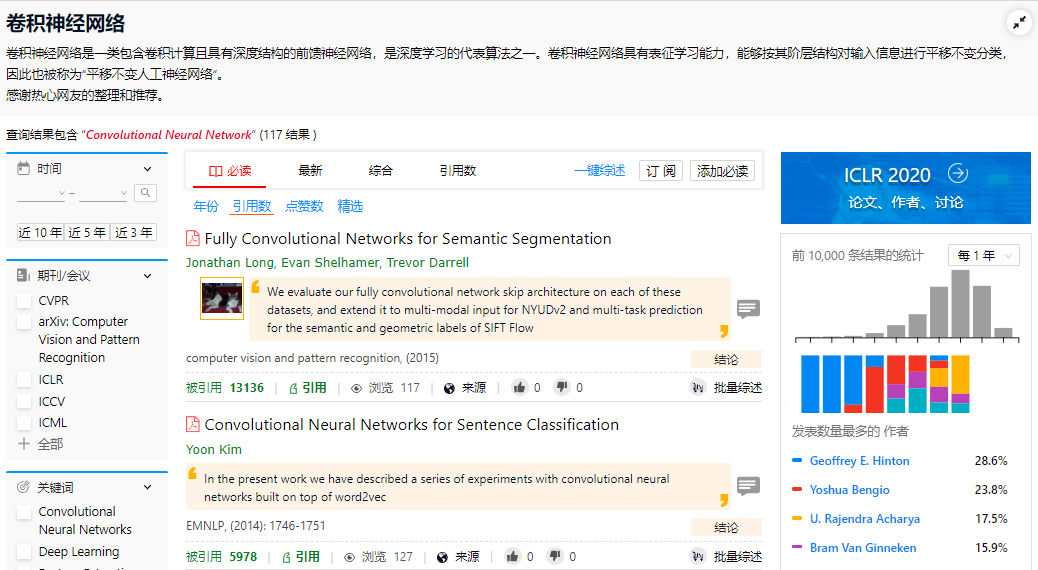This screenshot has height=570, width=1038.
Task: Filter to 近 3 年
Action: tap(134, 232)
